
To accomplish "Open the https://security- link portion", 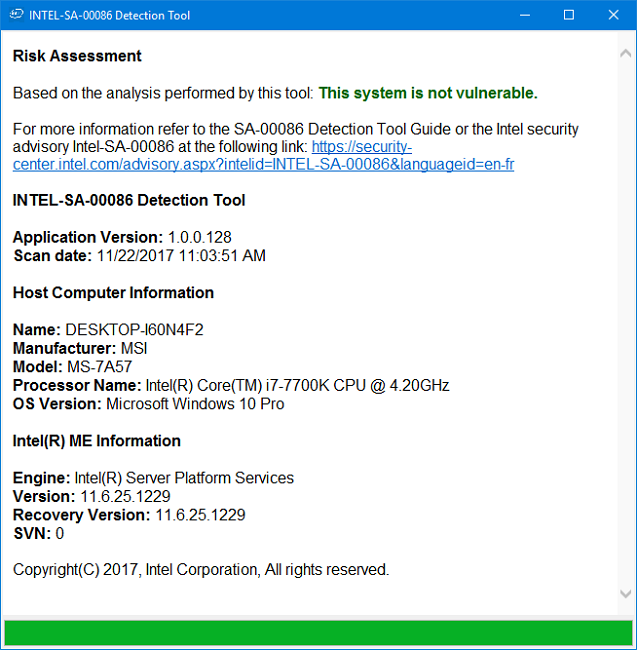I will (x=361, y=147).
